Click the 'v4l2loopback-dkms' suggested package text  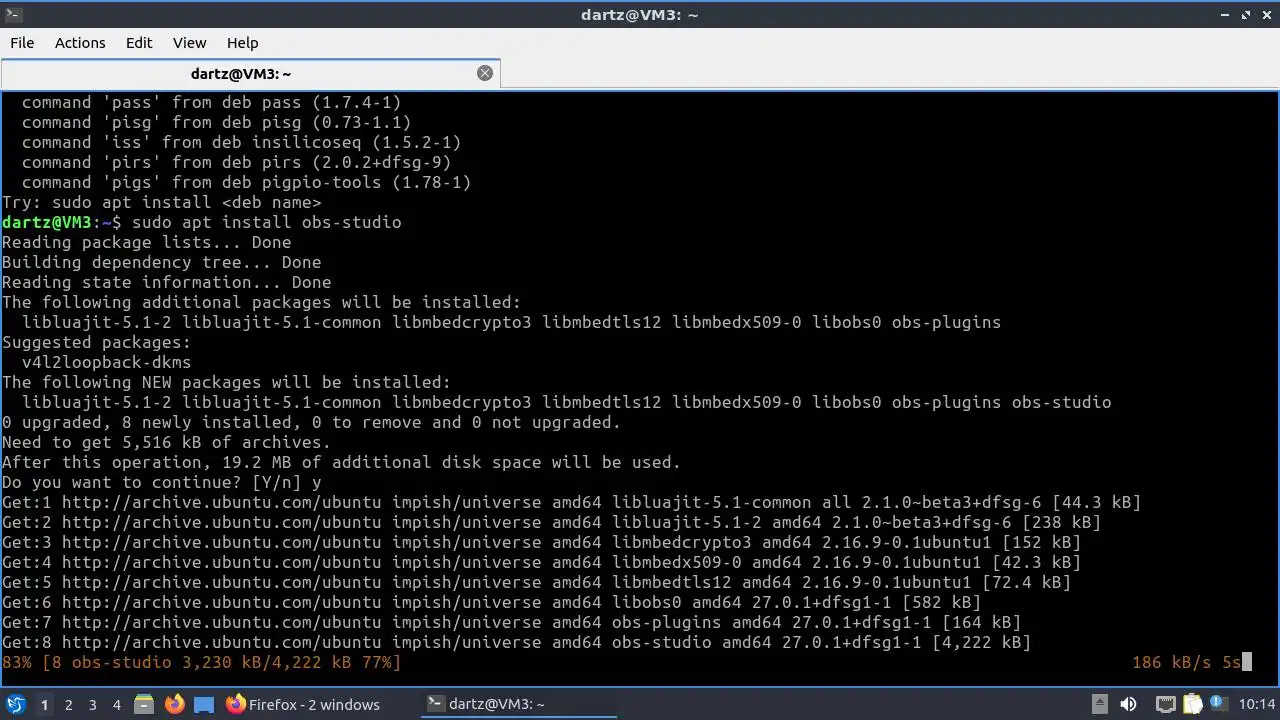coord(106,362)
